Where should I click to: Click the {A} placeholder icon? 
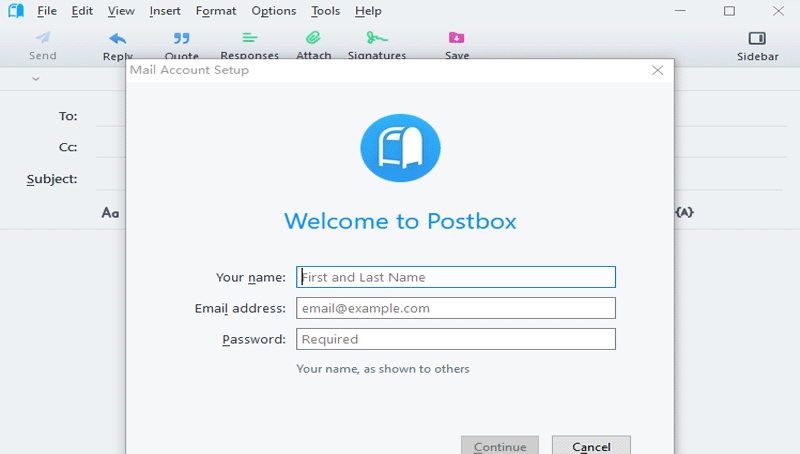point(685,212)
